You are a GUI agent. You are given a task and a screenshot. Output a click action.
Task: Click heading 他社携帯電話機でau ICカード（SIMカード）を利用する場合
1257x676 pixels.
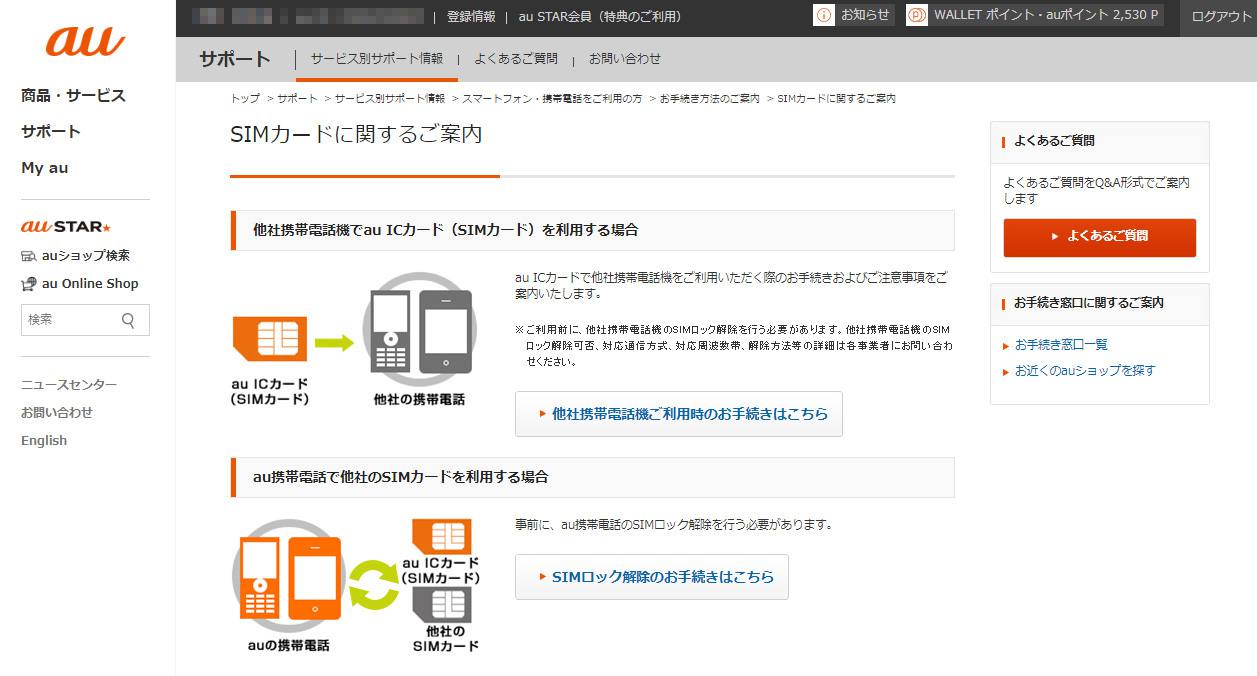pos(446,230)
